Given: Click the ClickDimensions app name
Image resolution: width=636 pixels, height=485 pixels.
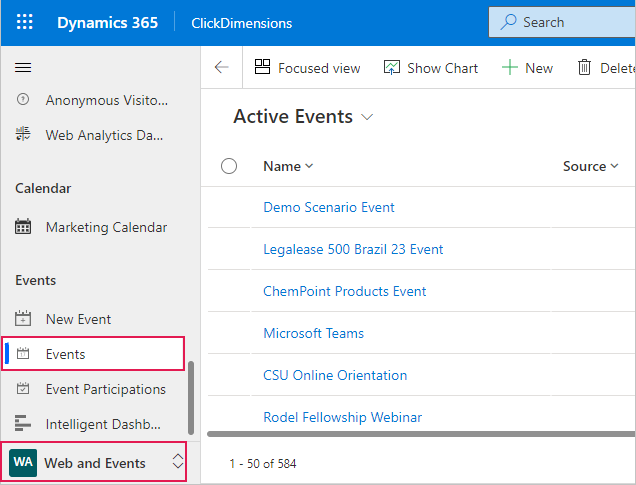Looking at the screenshot, I should (242, 23).
